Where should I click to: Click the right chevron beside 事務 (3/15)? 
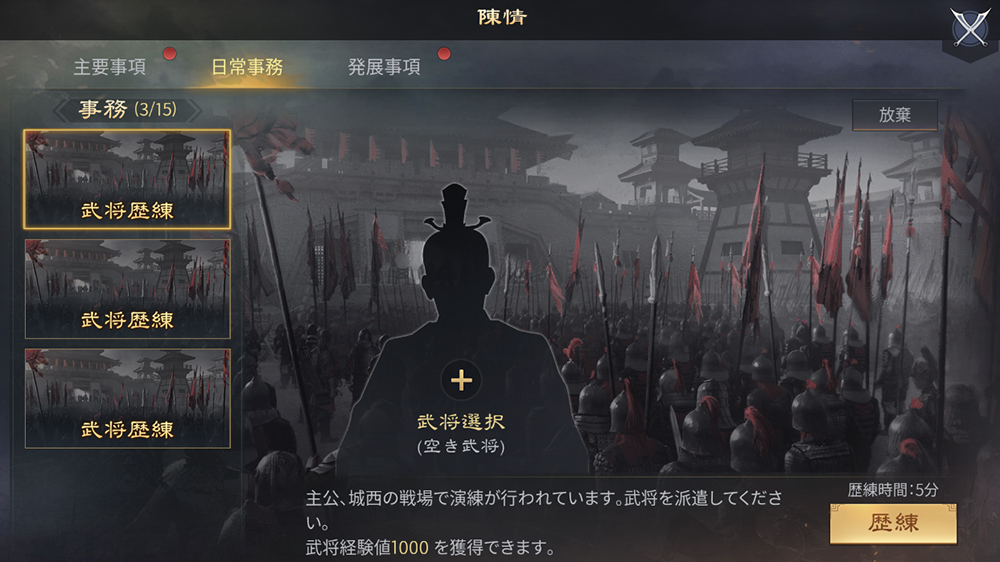pyautogui.click(x=194, y=110)
